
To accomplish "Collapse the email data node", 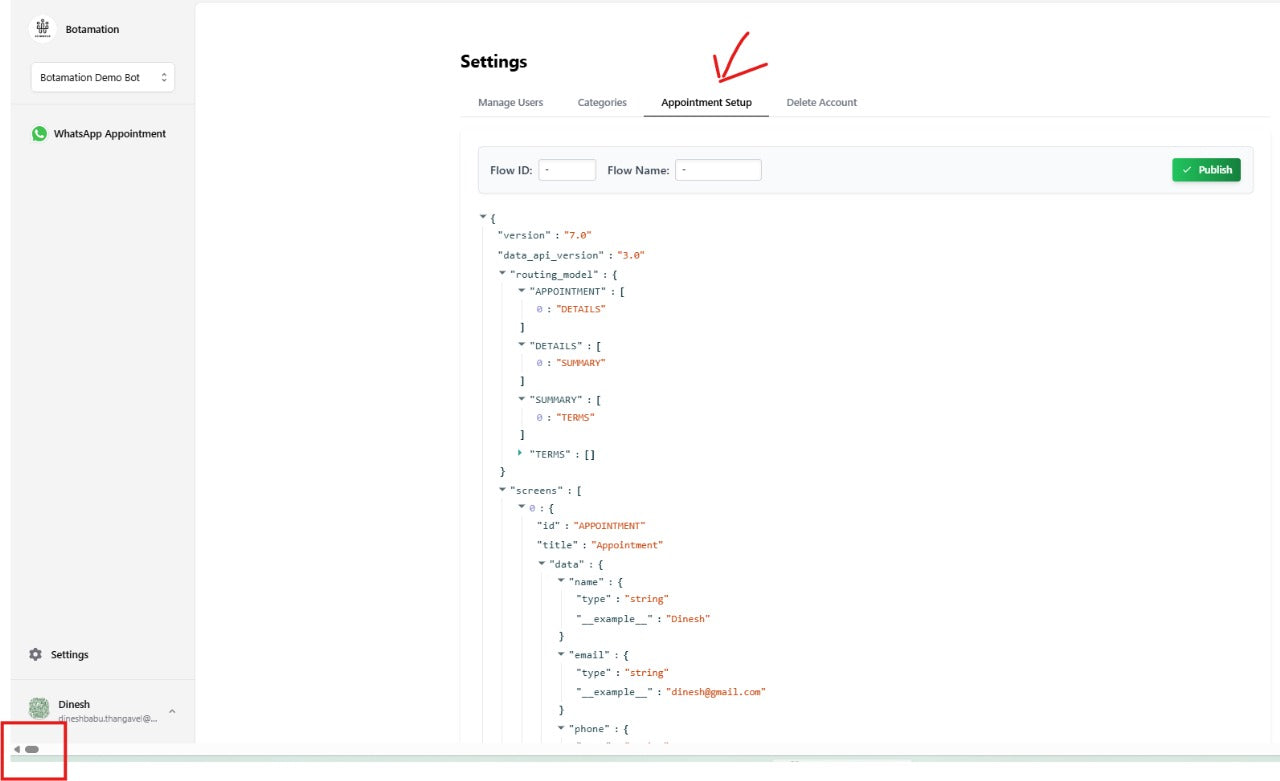I will point(561,654).
